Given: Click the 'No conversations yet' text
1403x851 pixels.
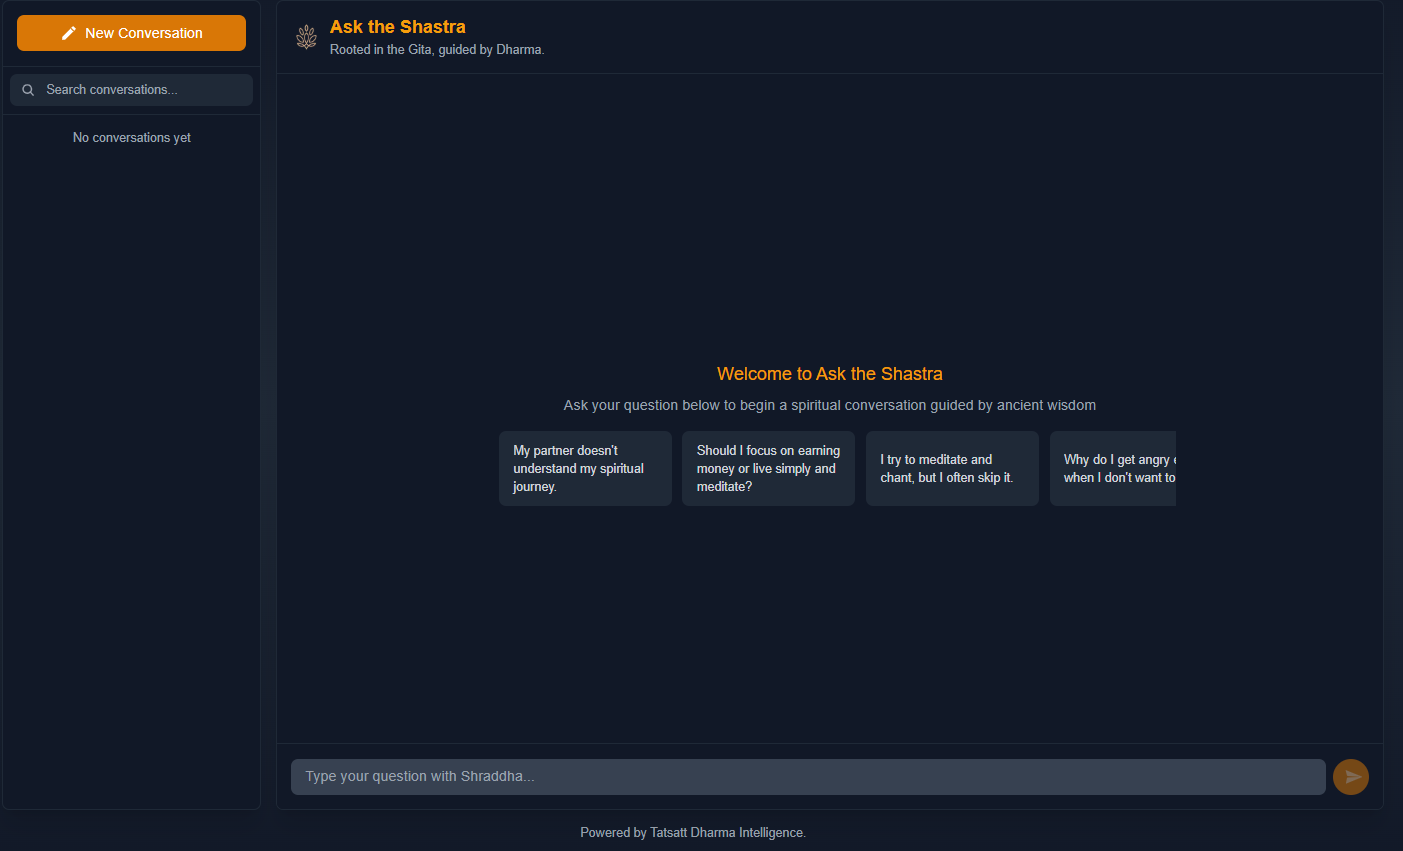Looking at the screenshot, I should (132, 138).
